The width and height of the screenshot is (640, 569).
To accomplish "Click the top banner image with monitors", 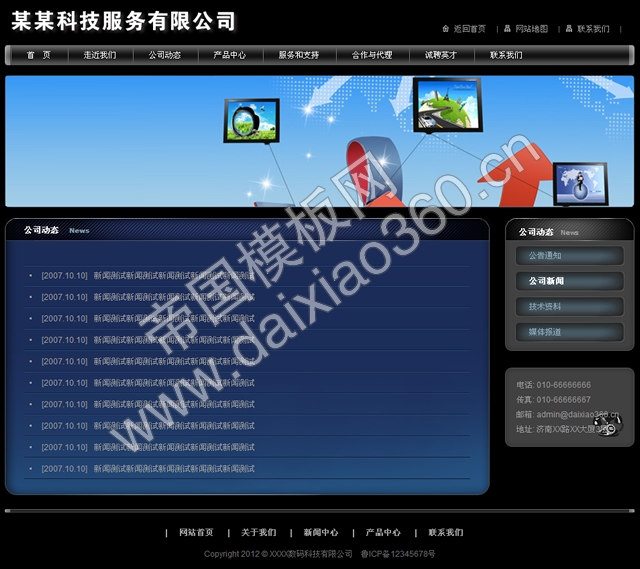I will point(319,141).
